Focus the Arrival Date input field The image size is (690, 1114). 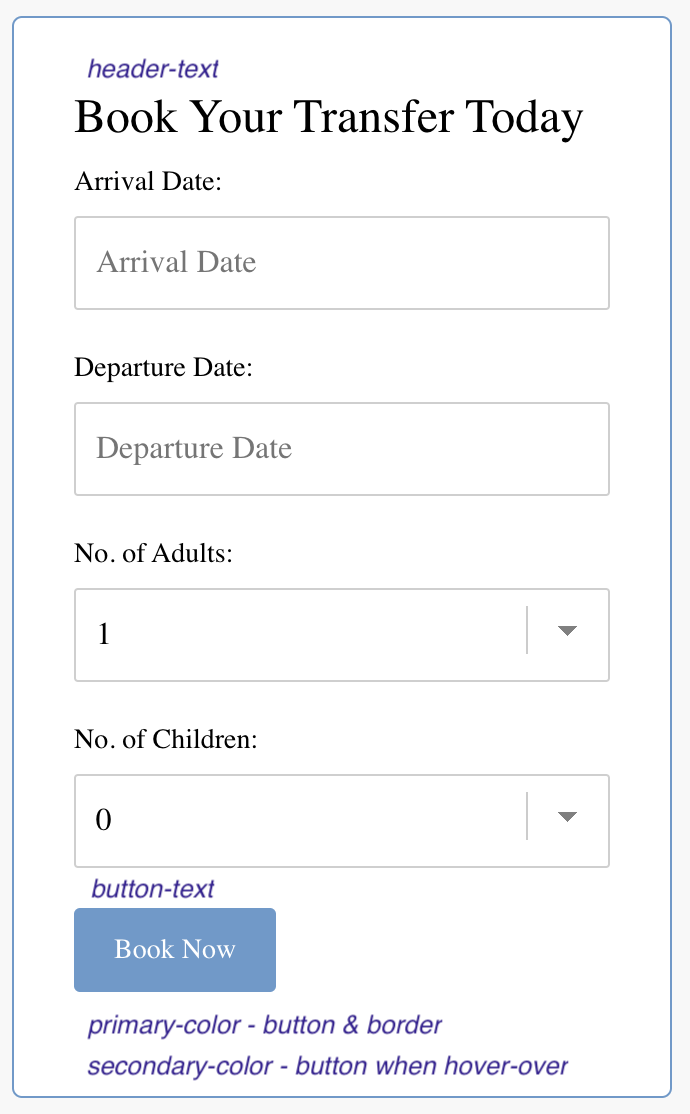click(x=342, y=263)
